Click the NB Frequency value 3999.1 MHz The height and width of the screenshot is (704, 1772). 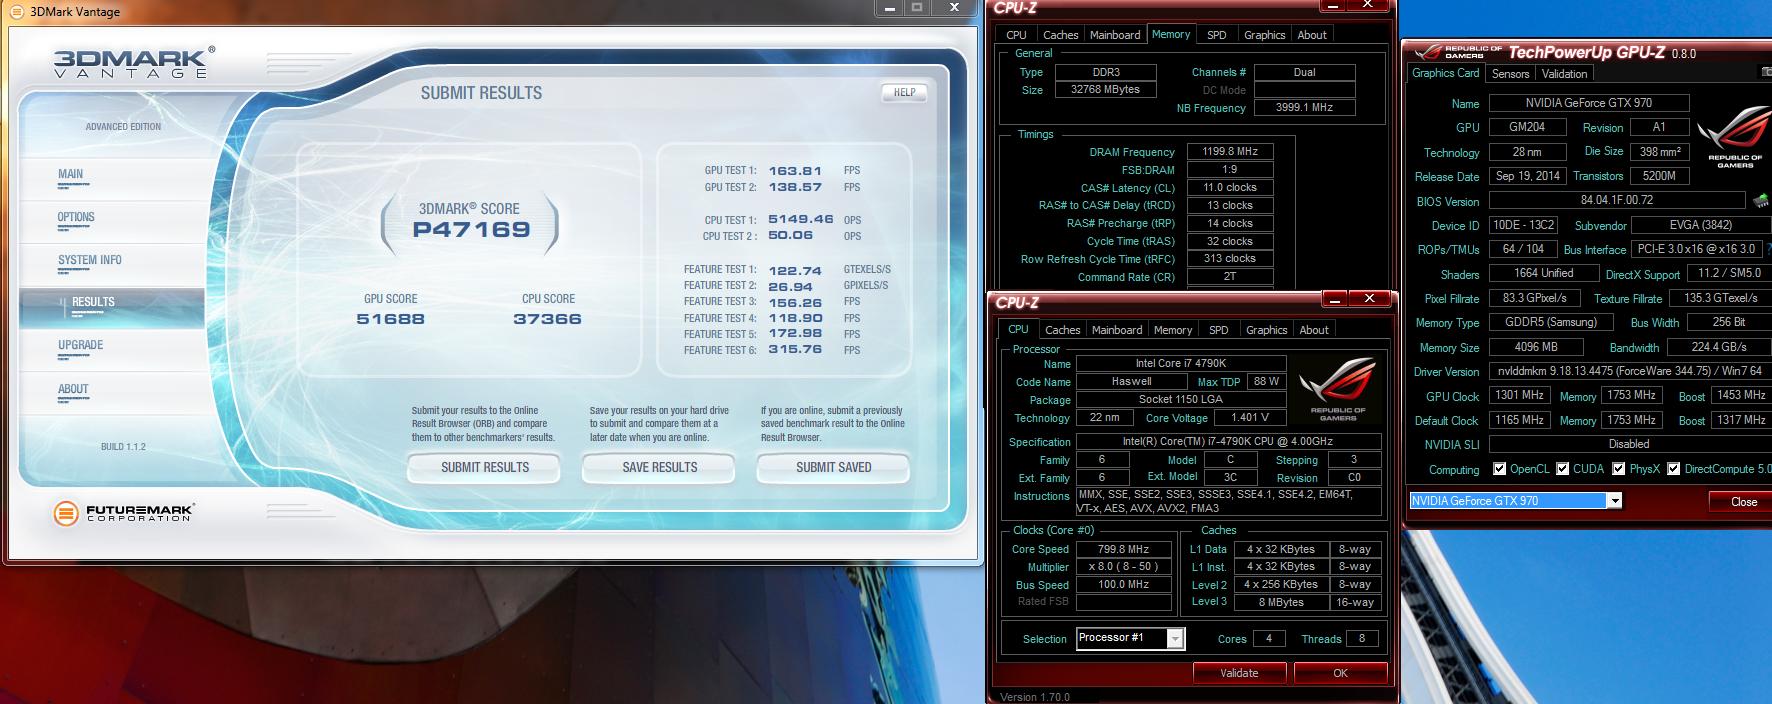click(x=1304, y=107)
